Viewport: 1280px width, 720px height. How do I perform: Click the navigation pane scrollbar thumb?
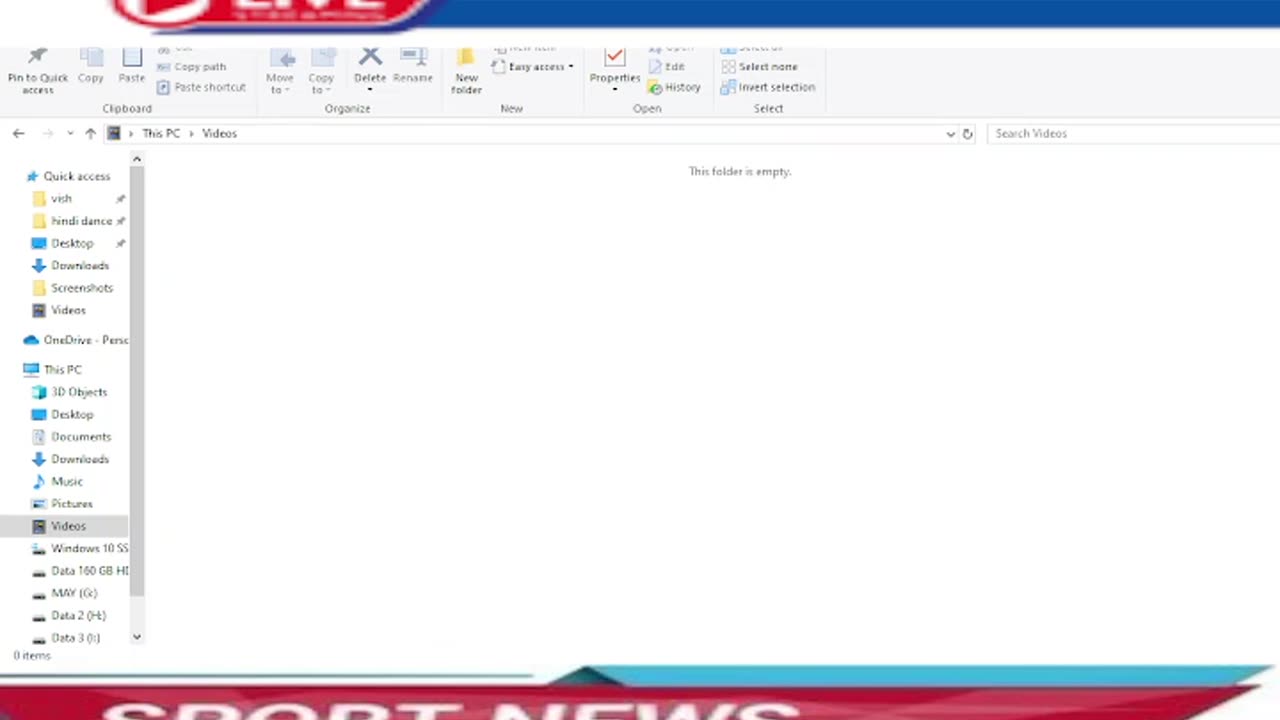(x=137, y=381)
